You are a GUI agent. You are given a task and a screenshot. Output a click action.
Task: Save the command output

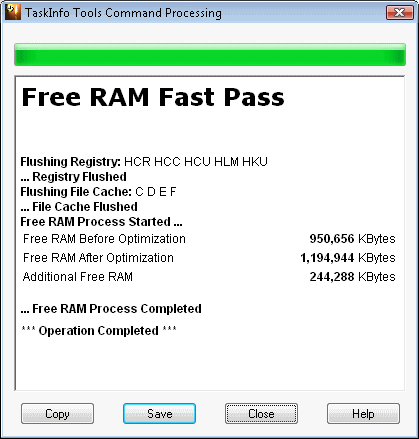(159, 414)
